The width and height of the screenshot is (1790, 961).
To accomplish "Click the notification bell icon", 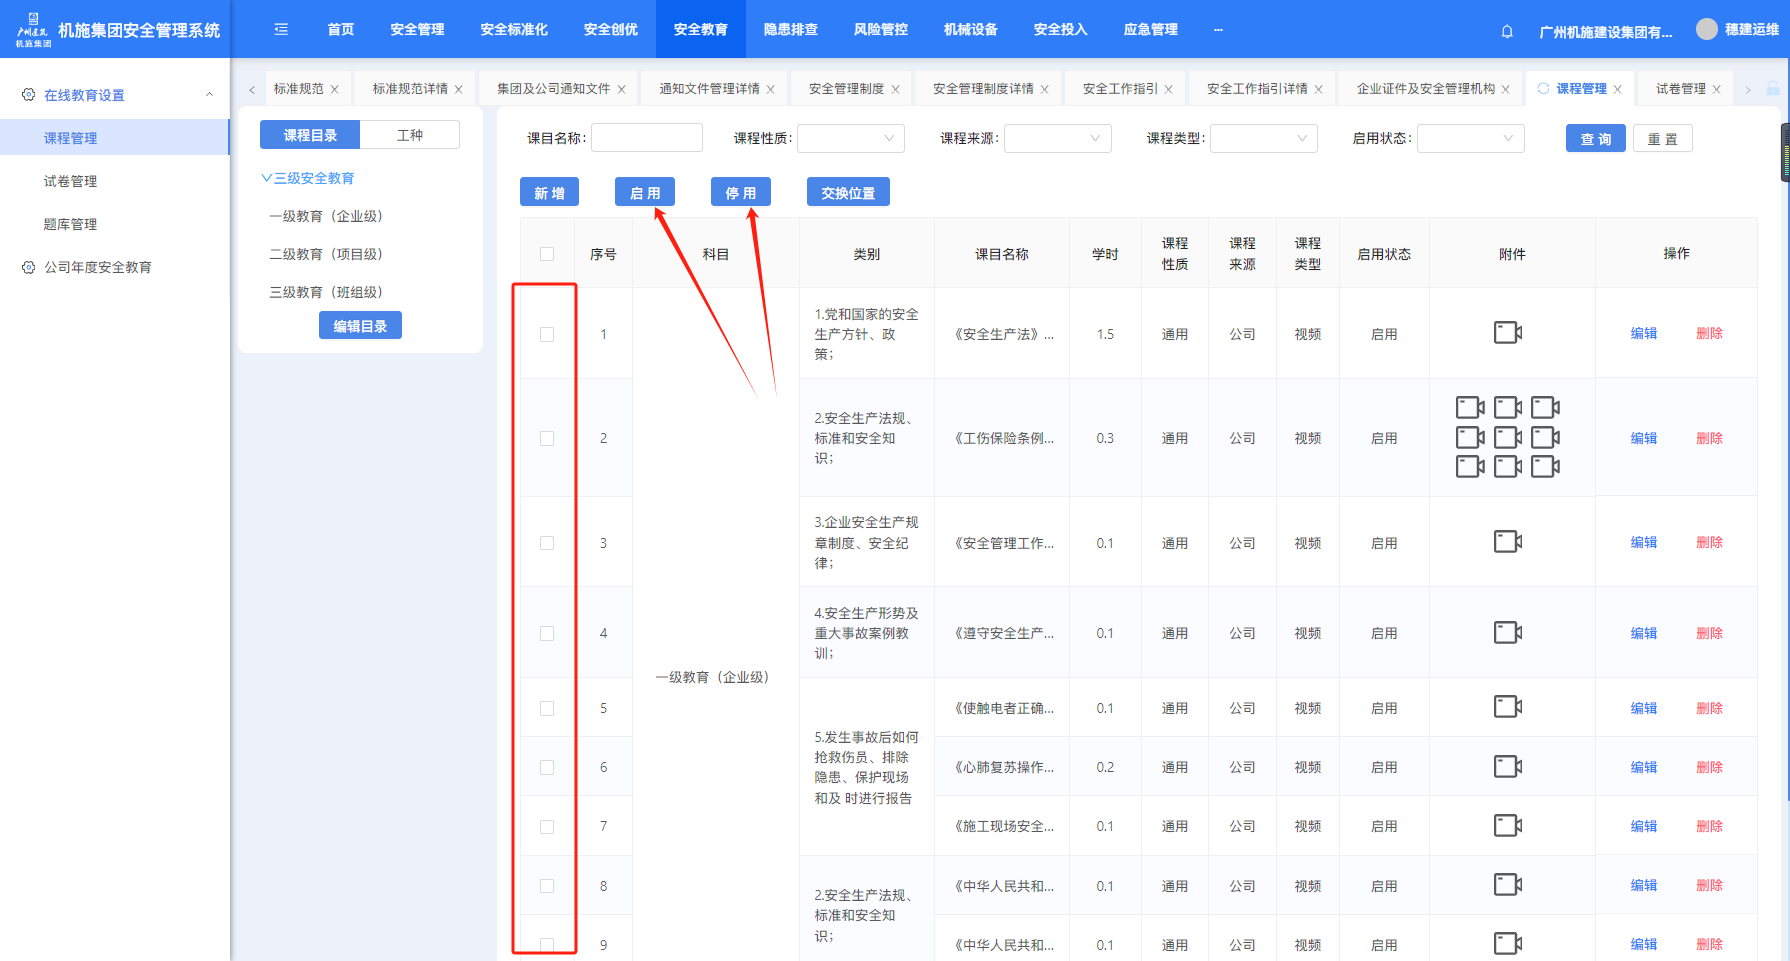I will (1507, 31).
